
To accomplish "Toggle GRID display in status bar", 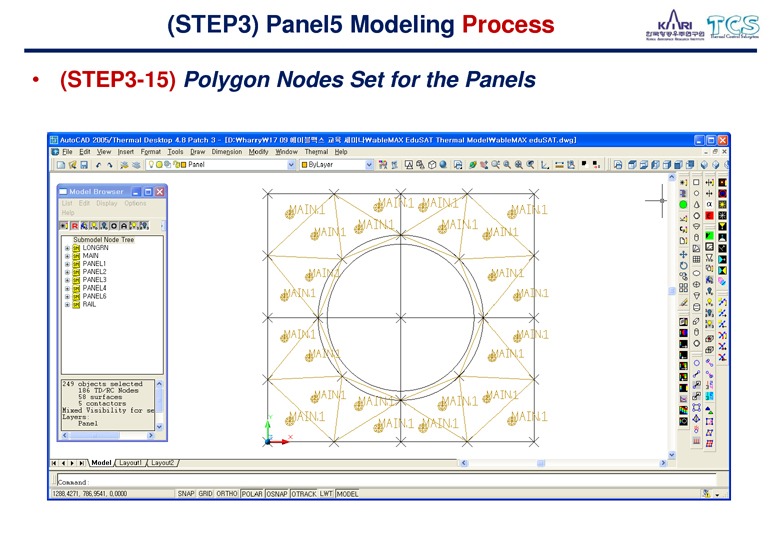I will click(x=205, y=494).
